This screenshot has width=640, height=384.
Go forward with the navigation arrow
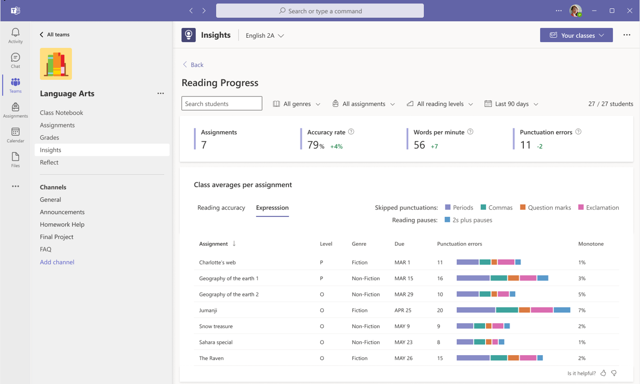click(x=204, y=11)
